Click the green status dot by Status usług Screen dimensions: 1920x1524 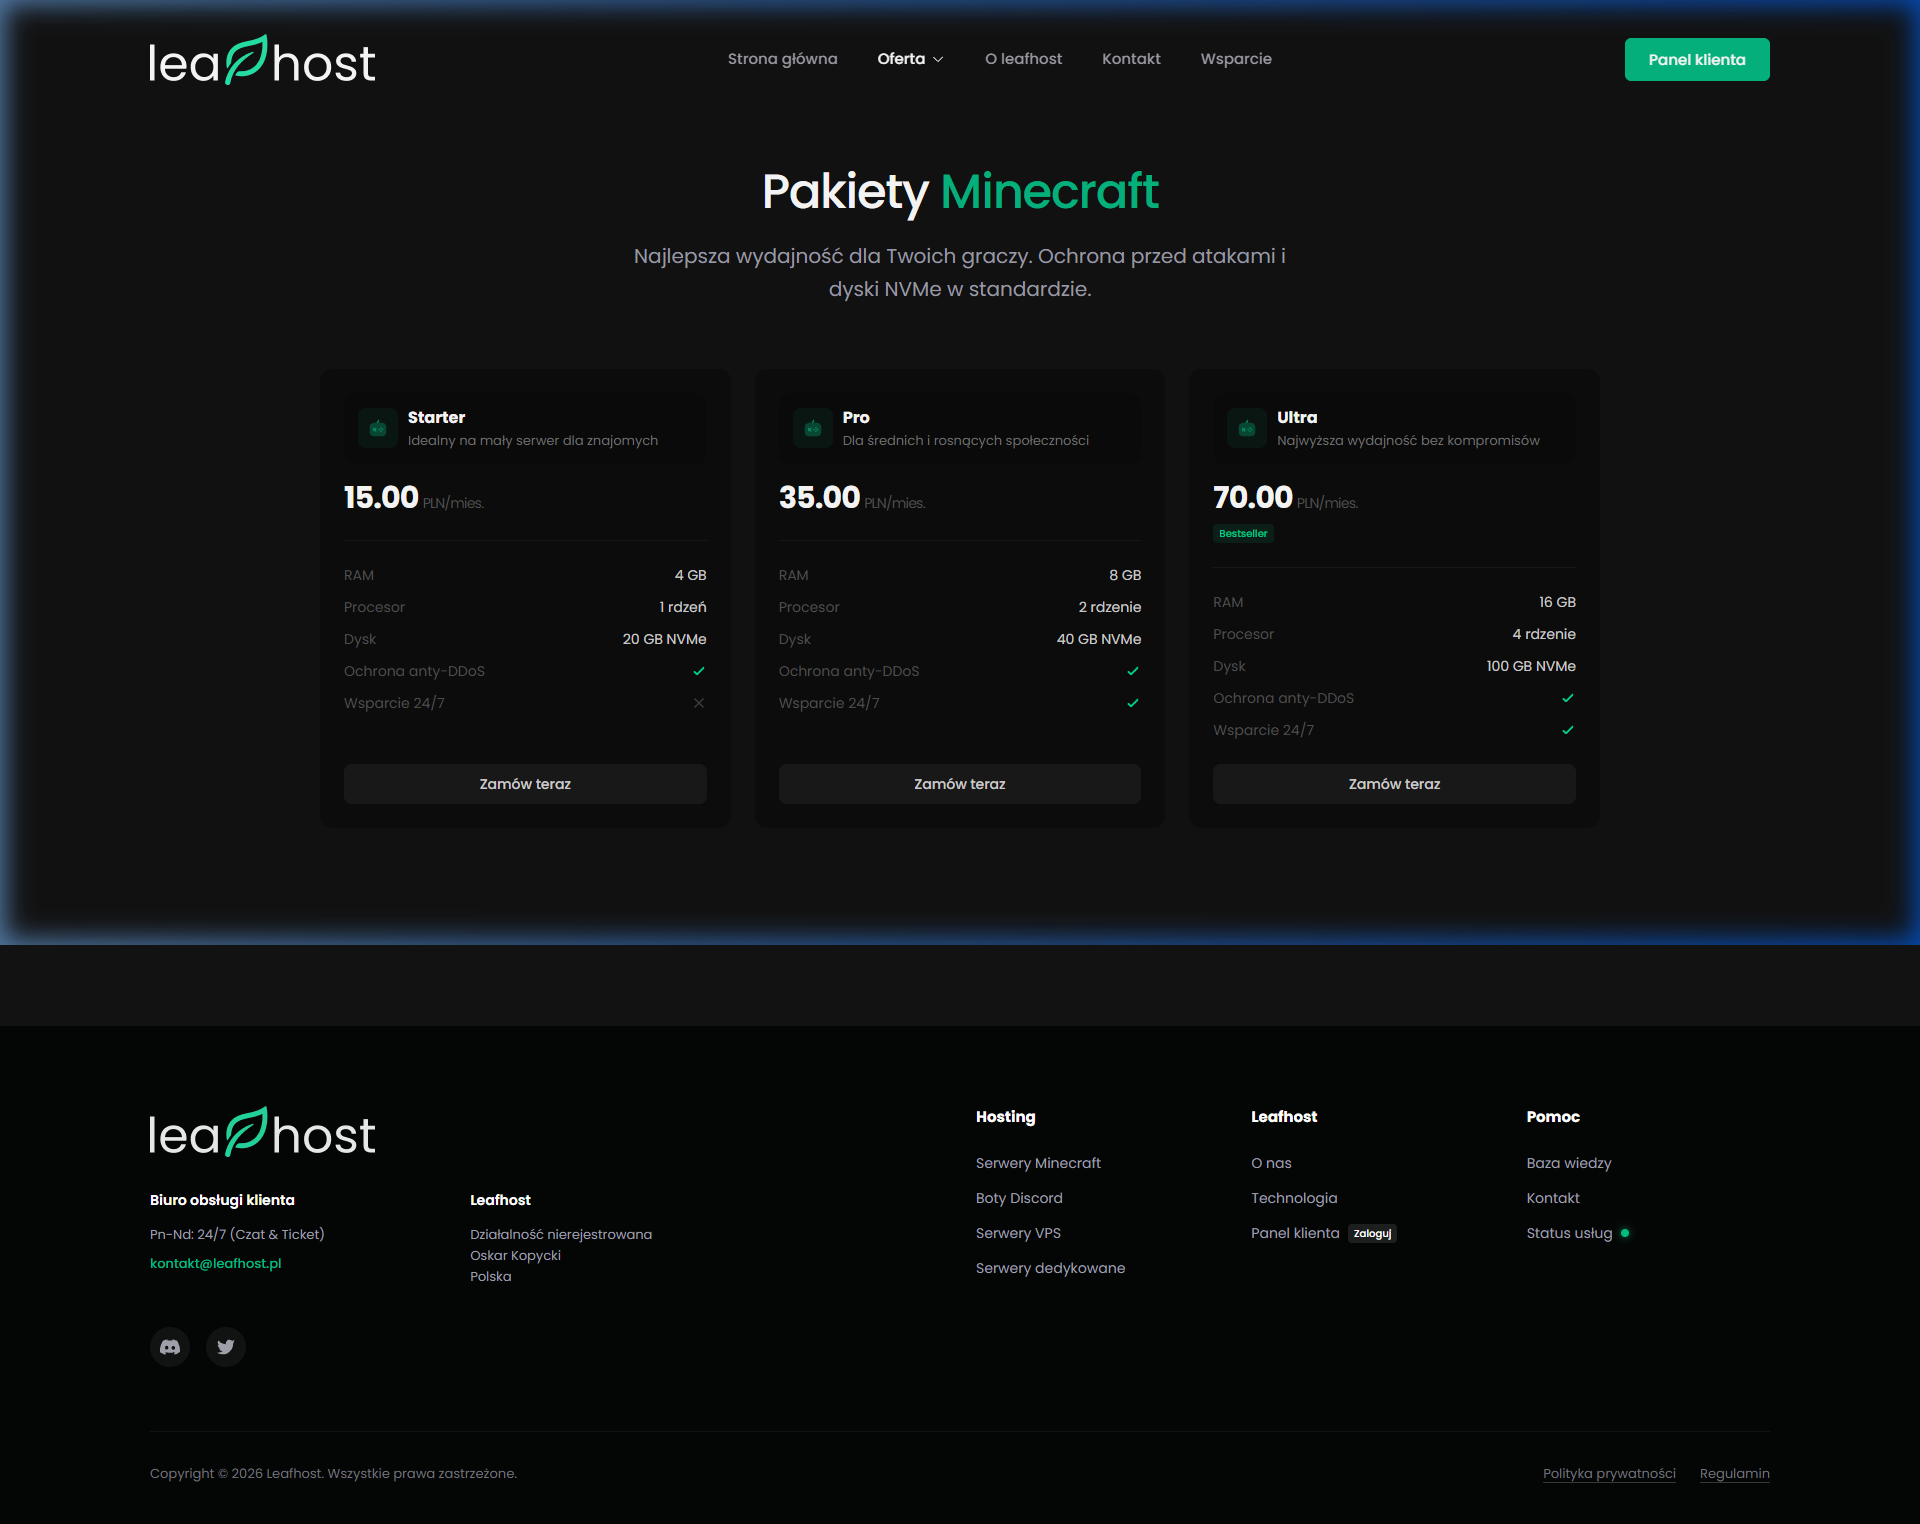click(x=1625, y=1233)
